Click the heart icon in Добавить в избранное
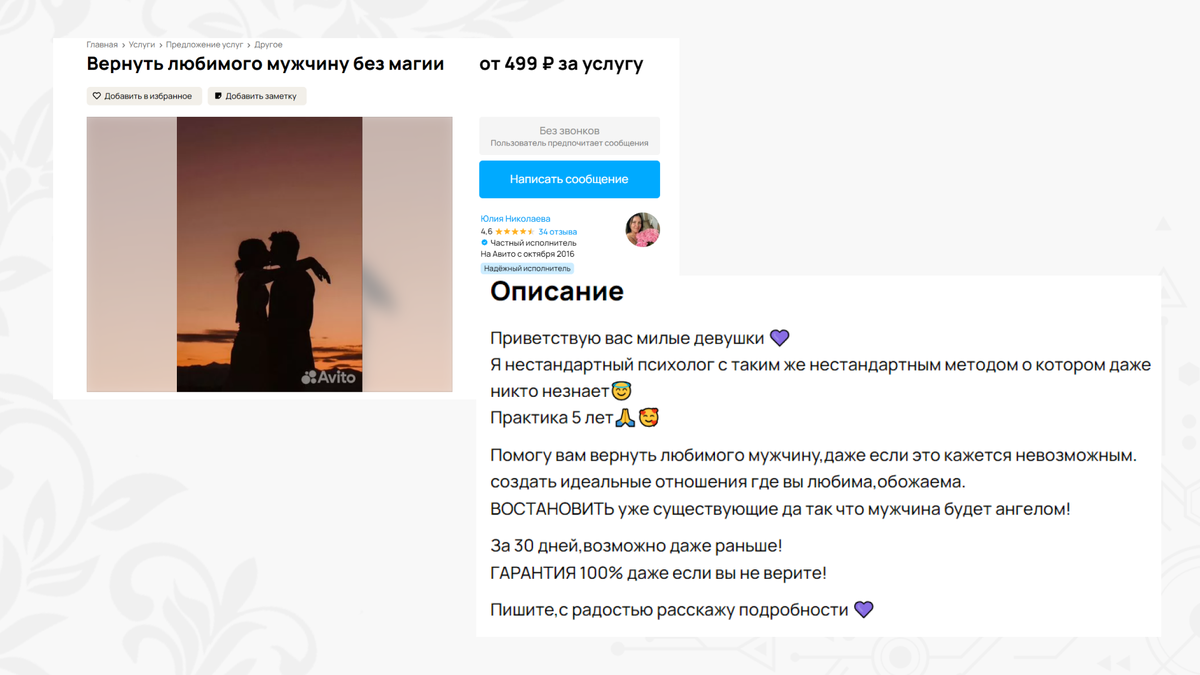 pos(97,96)
